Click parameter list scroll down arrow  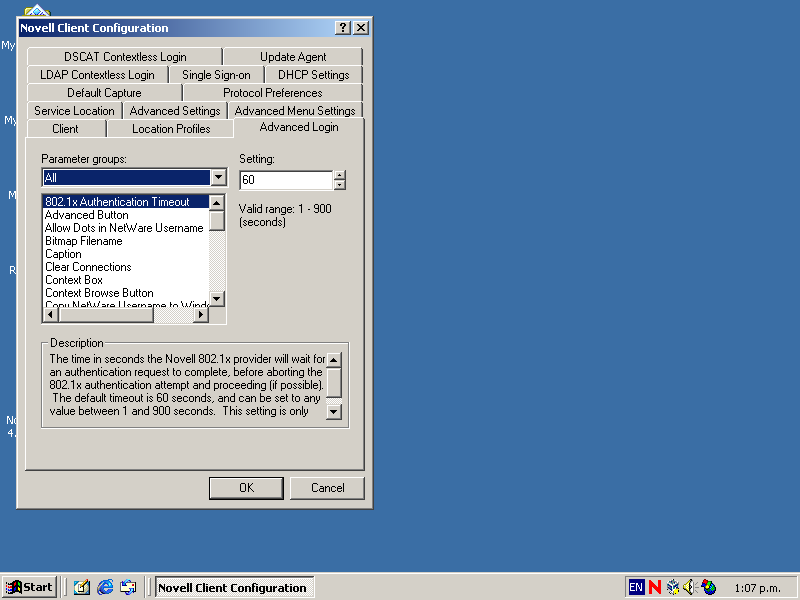tap(217, 299)
